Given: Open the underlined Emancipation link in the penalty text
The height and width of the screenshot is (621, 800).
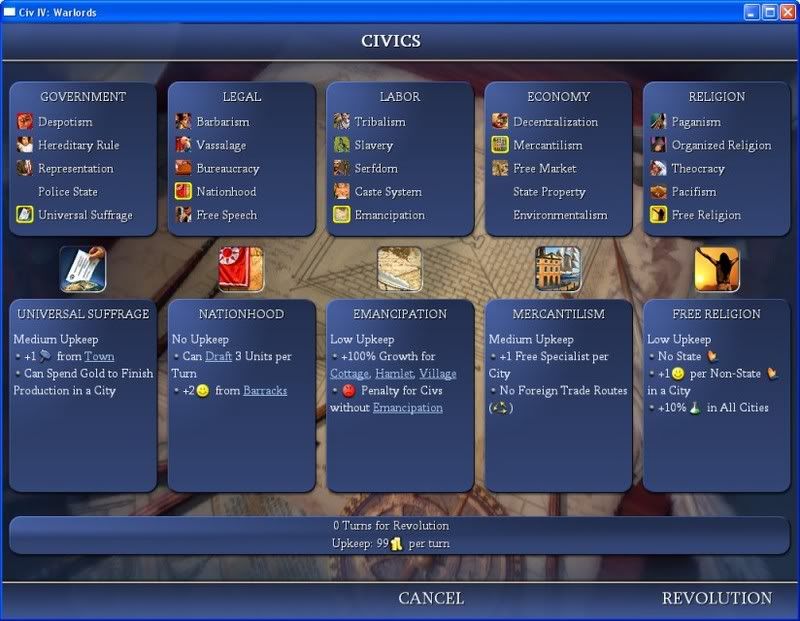Looking at the screenshot, I should click(408, 408).
